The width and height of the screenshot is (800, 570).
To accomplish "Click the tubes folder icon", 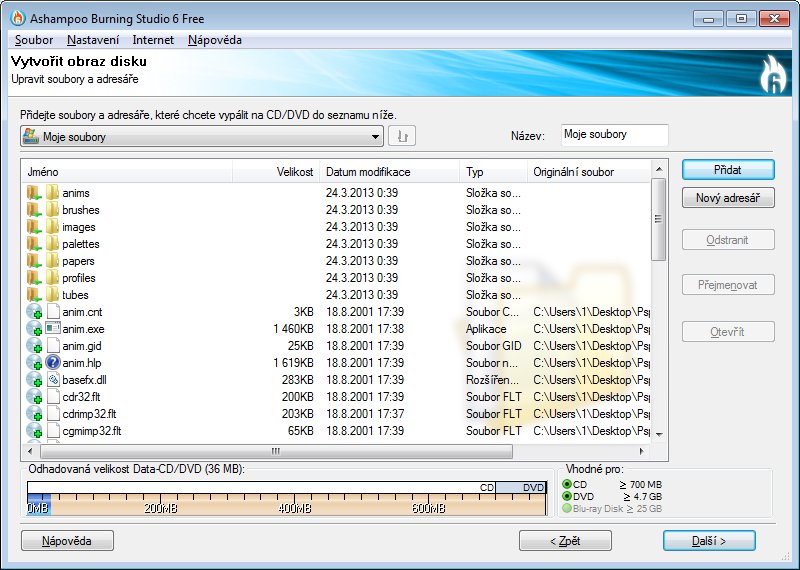I will [x=52, y=294].
